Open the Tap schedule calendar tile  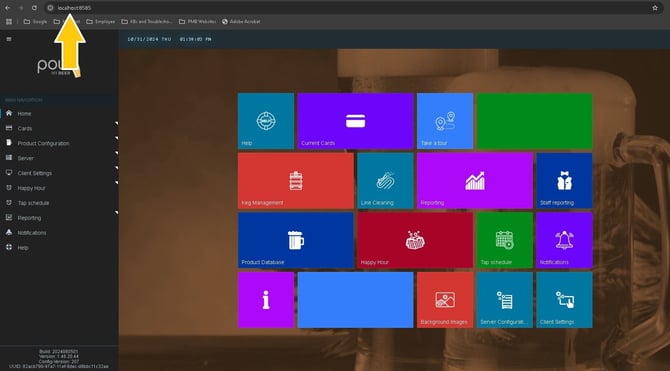(x=505, y=240)
